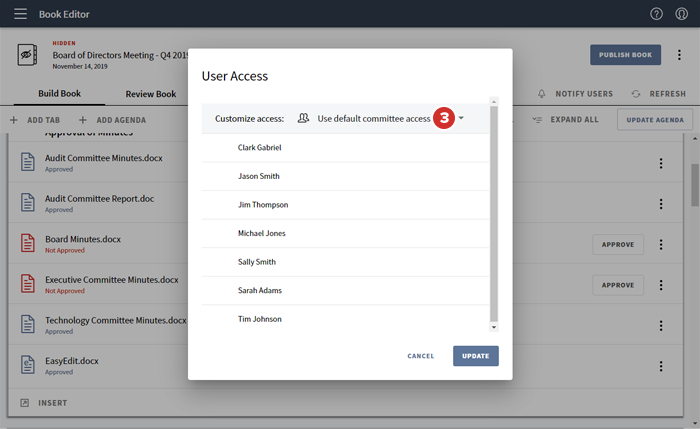The image size is (700, 429).
Task: Click the hidden book eye icon
Action: pos(28,56)
